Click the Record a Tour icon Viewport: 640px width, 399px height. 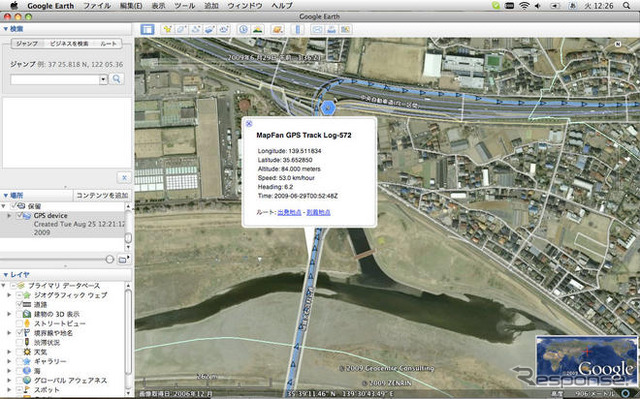coord(224,29)
